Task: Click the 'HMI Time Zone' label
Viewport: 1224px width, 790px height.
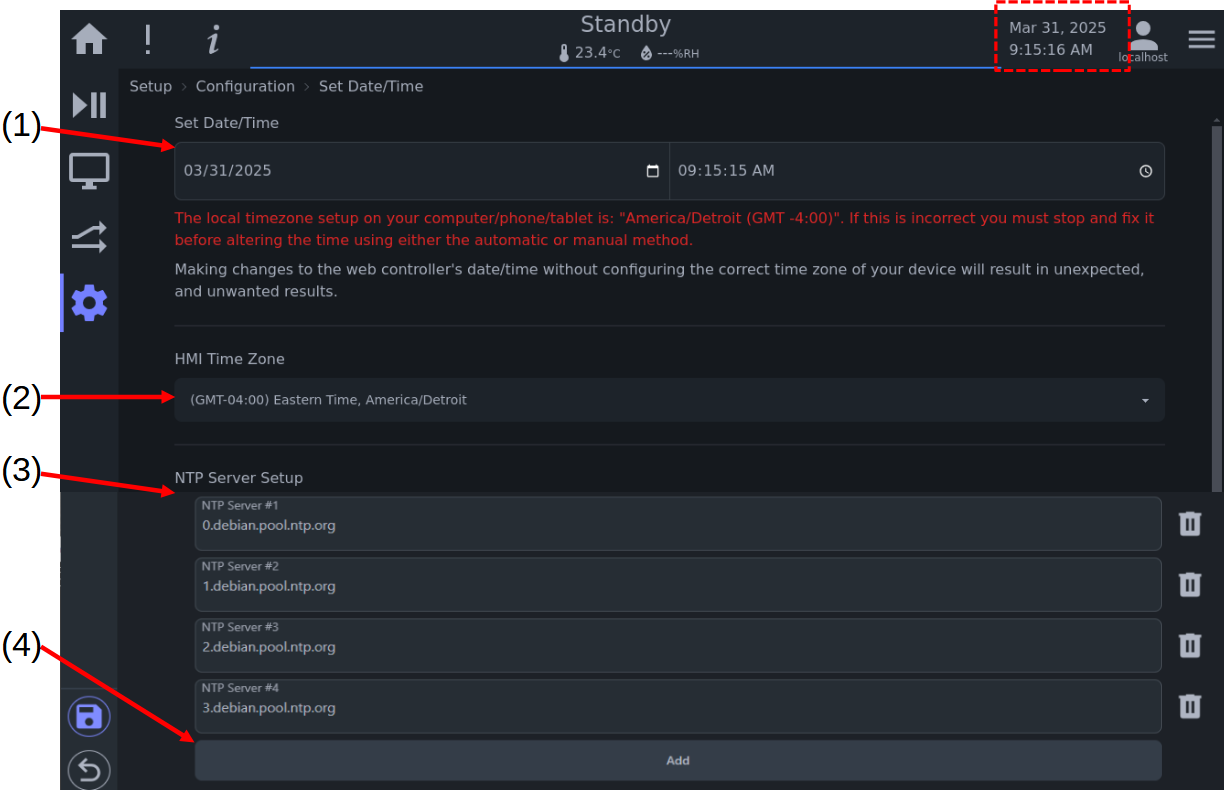Action: tap(229, 359)
